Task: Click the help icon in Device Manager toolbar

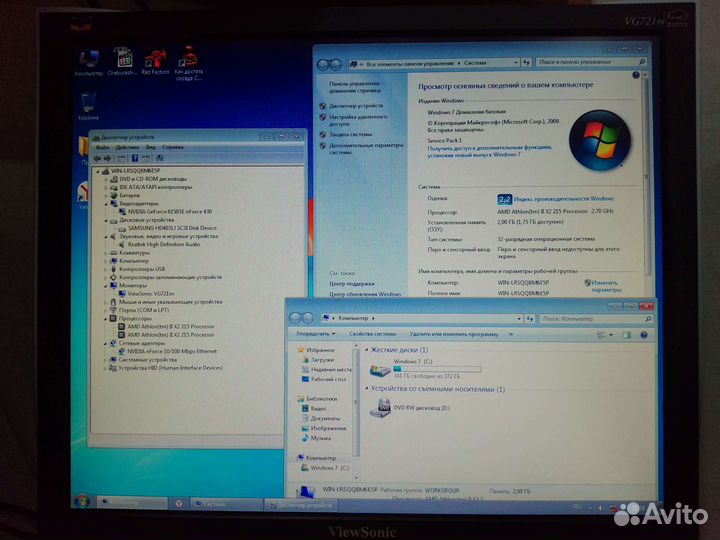Action: [135, 158]
